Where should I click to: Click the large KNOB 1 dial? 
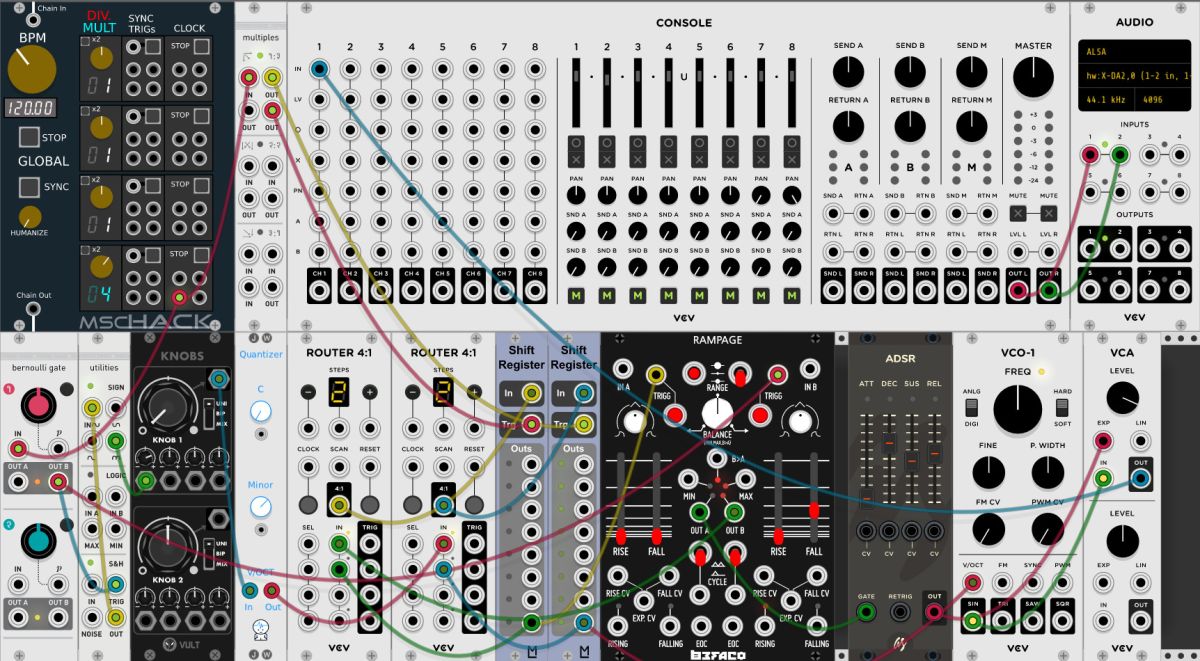point(166,410)
